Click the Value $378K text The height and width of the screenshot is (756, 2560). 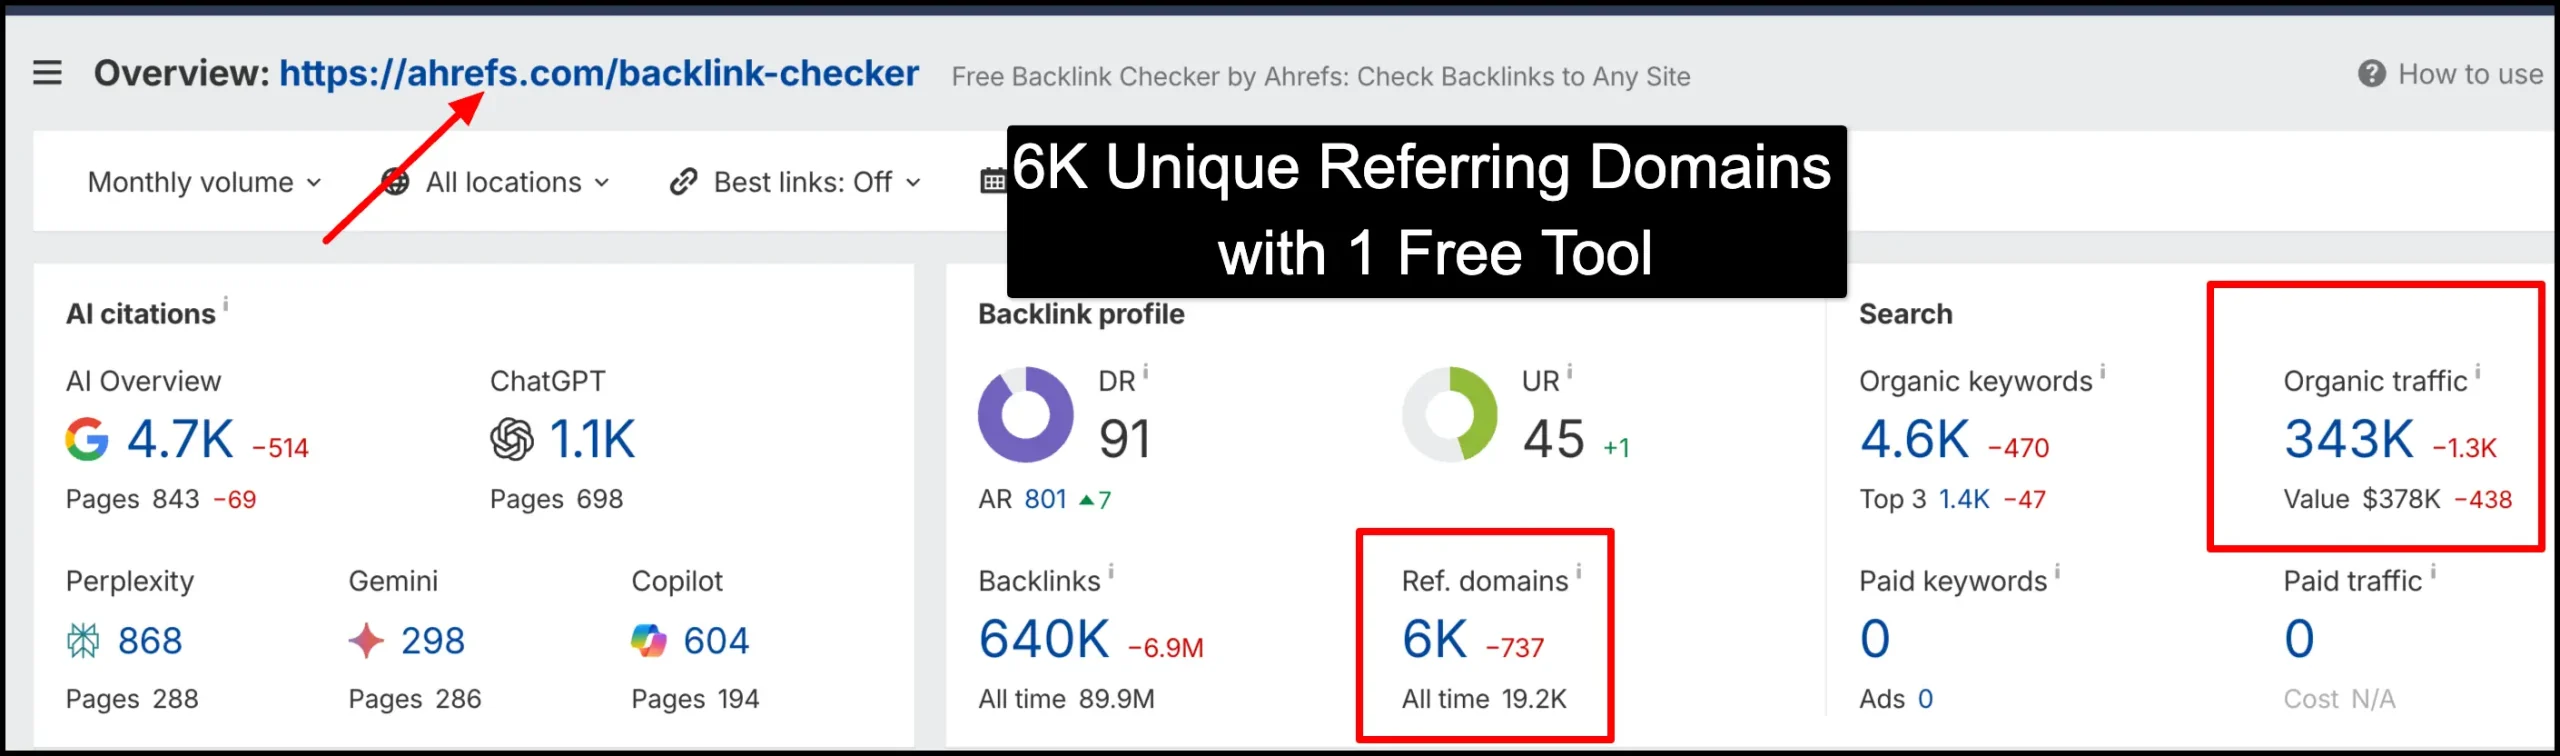click(x=2362, y=499)
